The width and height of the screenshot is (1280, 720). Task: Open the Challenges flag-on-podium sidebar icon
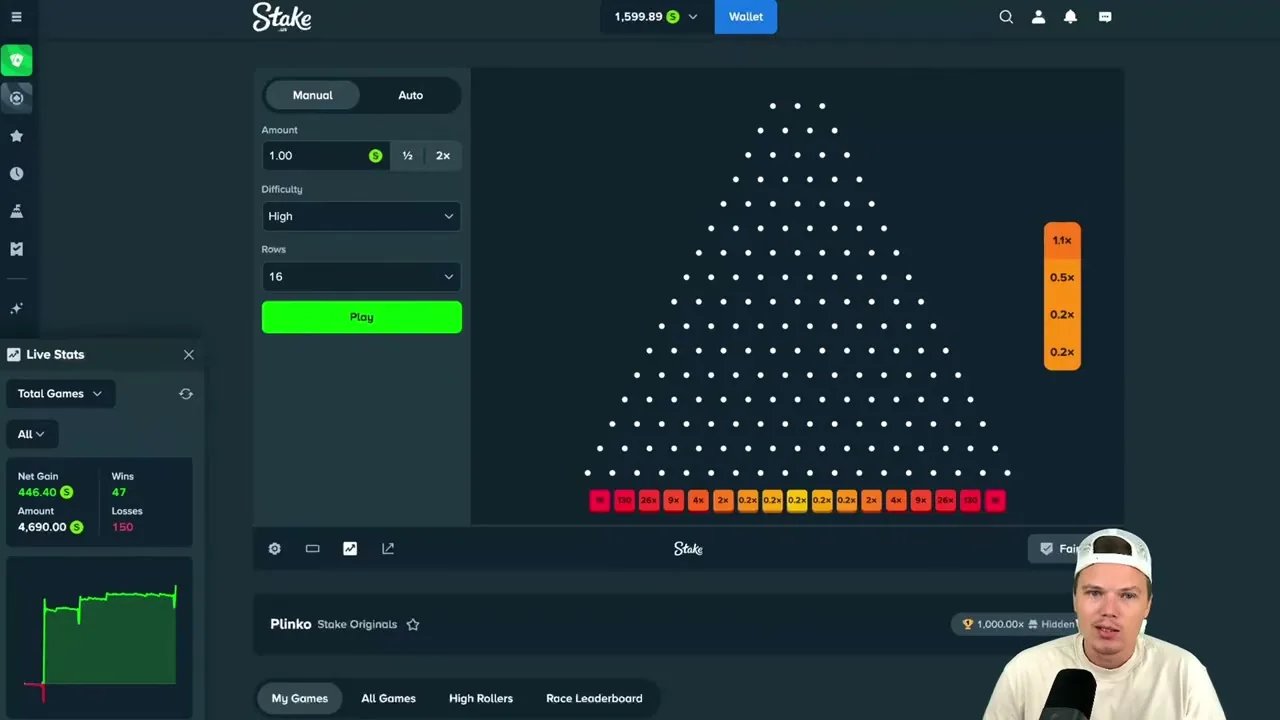pos(16,211)
